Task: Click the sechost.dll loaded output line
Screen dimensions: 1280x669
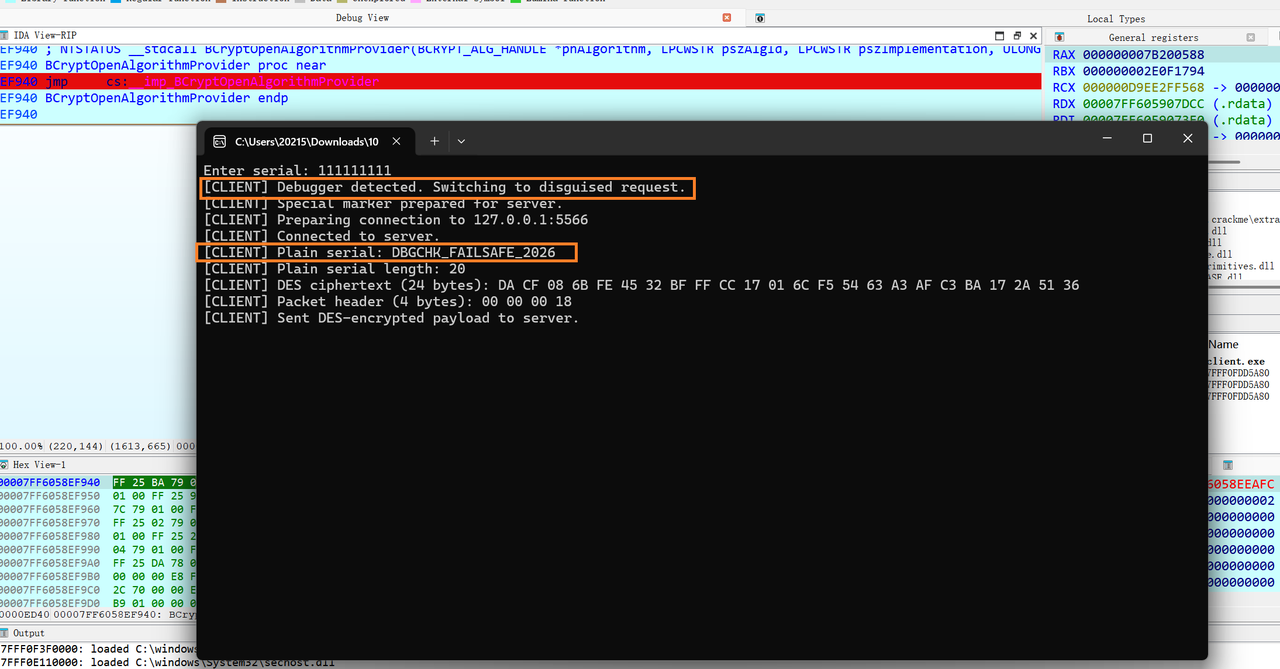Action: click(167, 663)
